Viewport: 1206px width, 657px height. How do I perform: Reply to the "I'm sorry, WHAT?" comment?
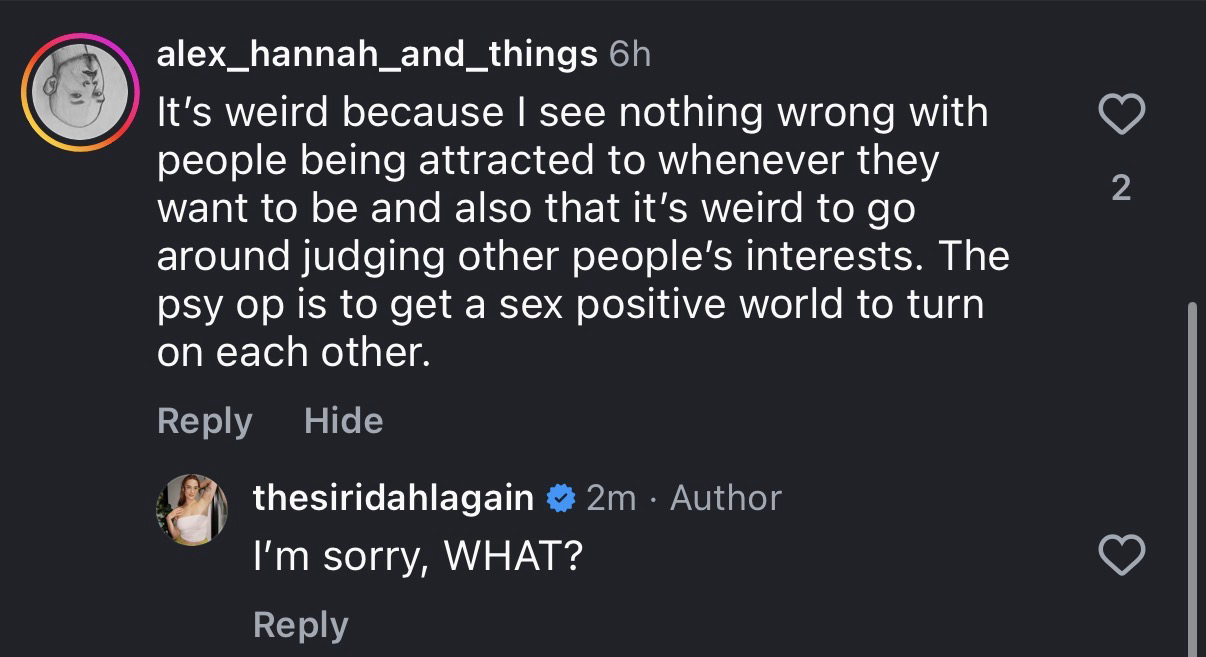click(300, 625)
